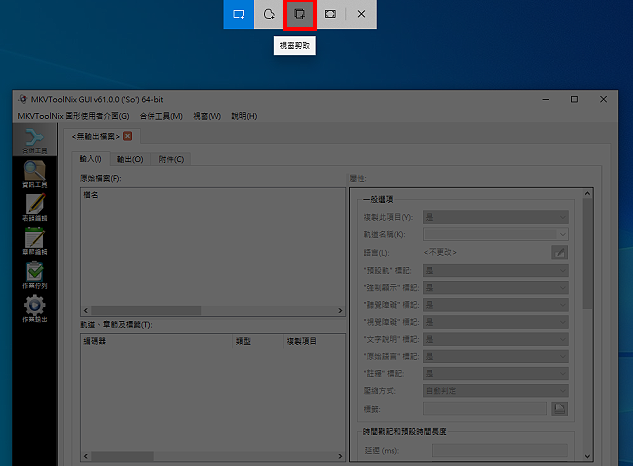Click 類型 column header
Screen dimensions: 633x466
258,341
